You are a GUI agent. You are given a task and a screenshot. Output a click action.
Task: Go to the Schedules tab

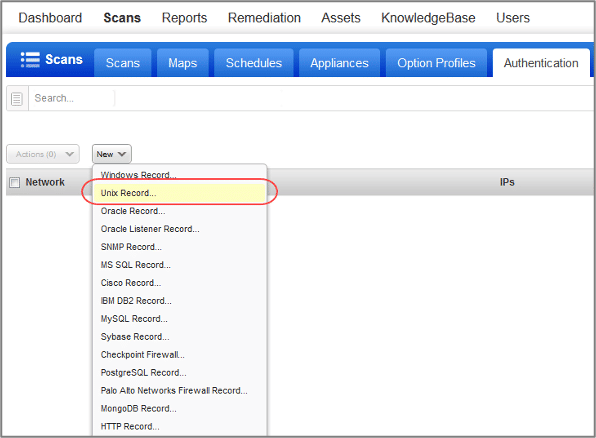click(x=254, y=63)
